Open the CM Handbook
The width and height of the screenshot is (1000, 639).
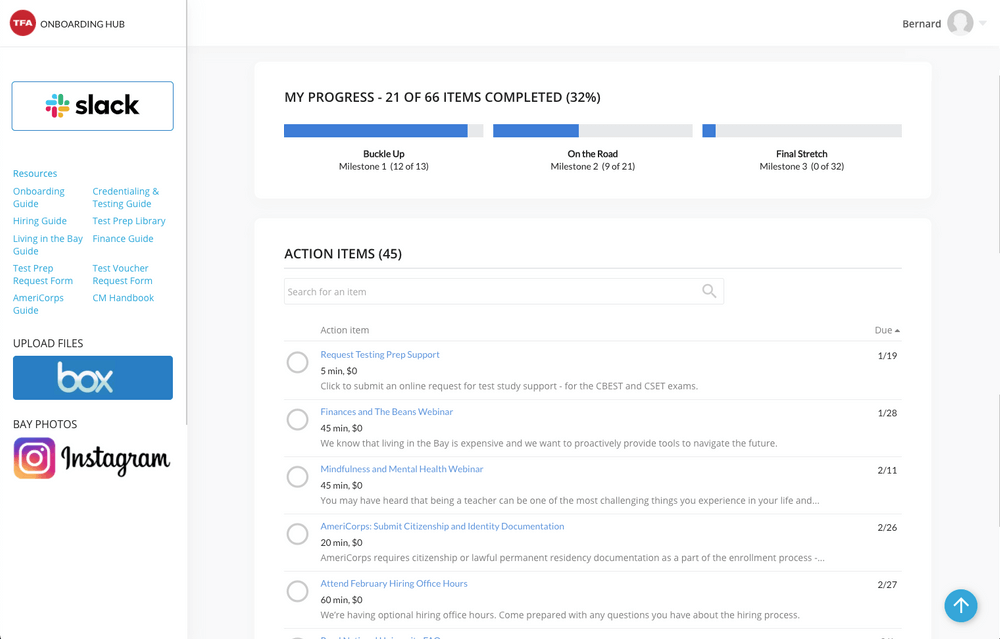pos(122,297)
